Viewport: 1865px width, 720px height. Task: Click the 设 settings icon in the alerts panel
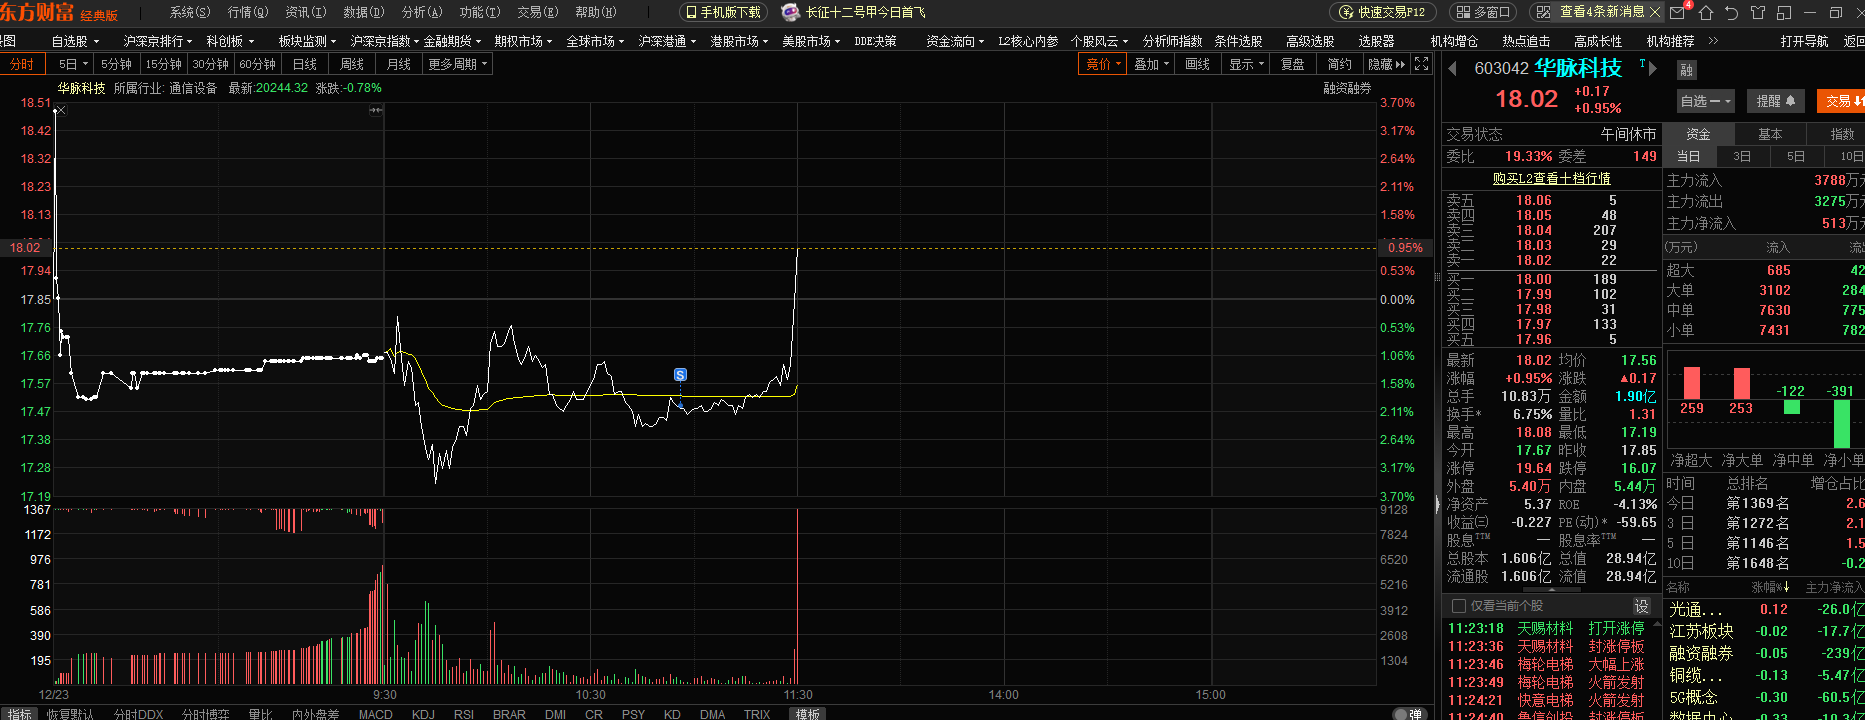pos(1641,606)
